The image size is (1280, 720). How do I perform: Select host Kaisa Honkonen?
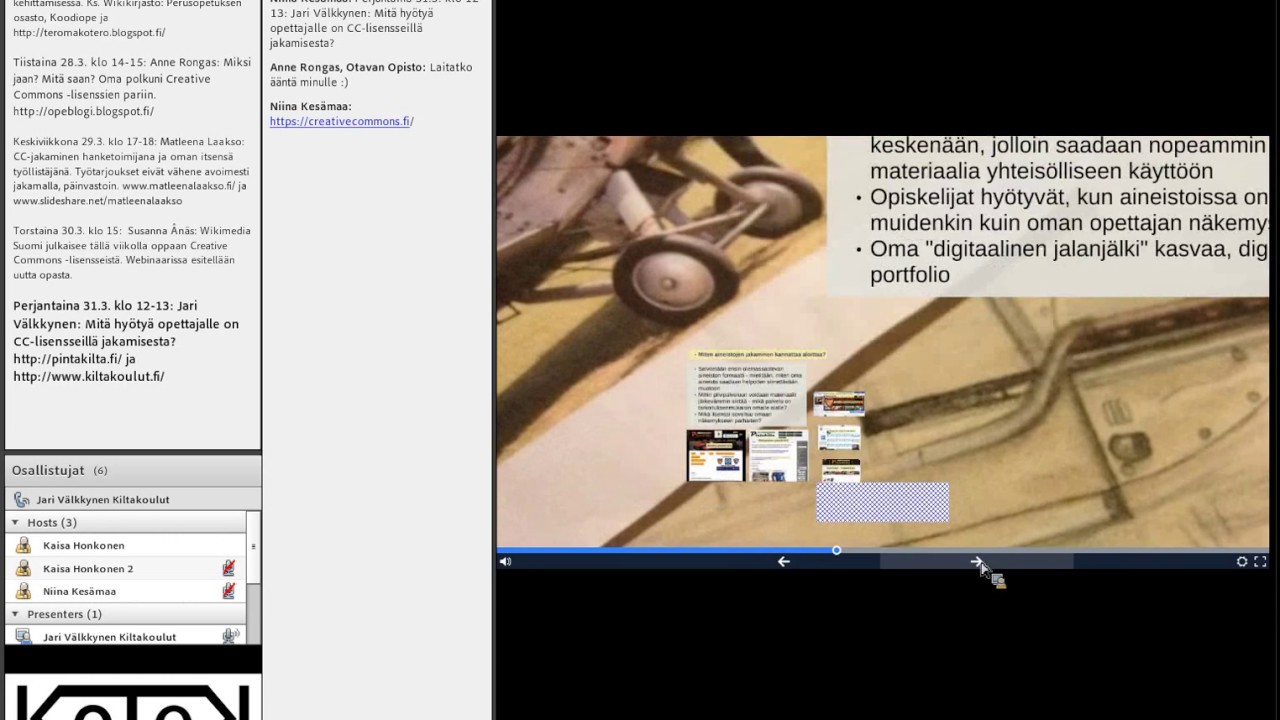126,545
